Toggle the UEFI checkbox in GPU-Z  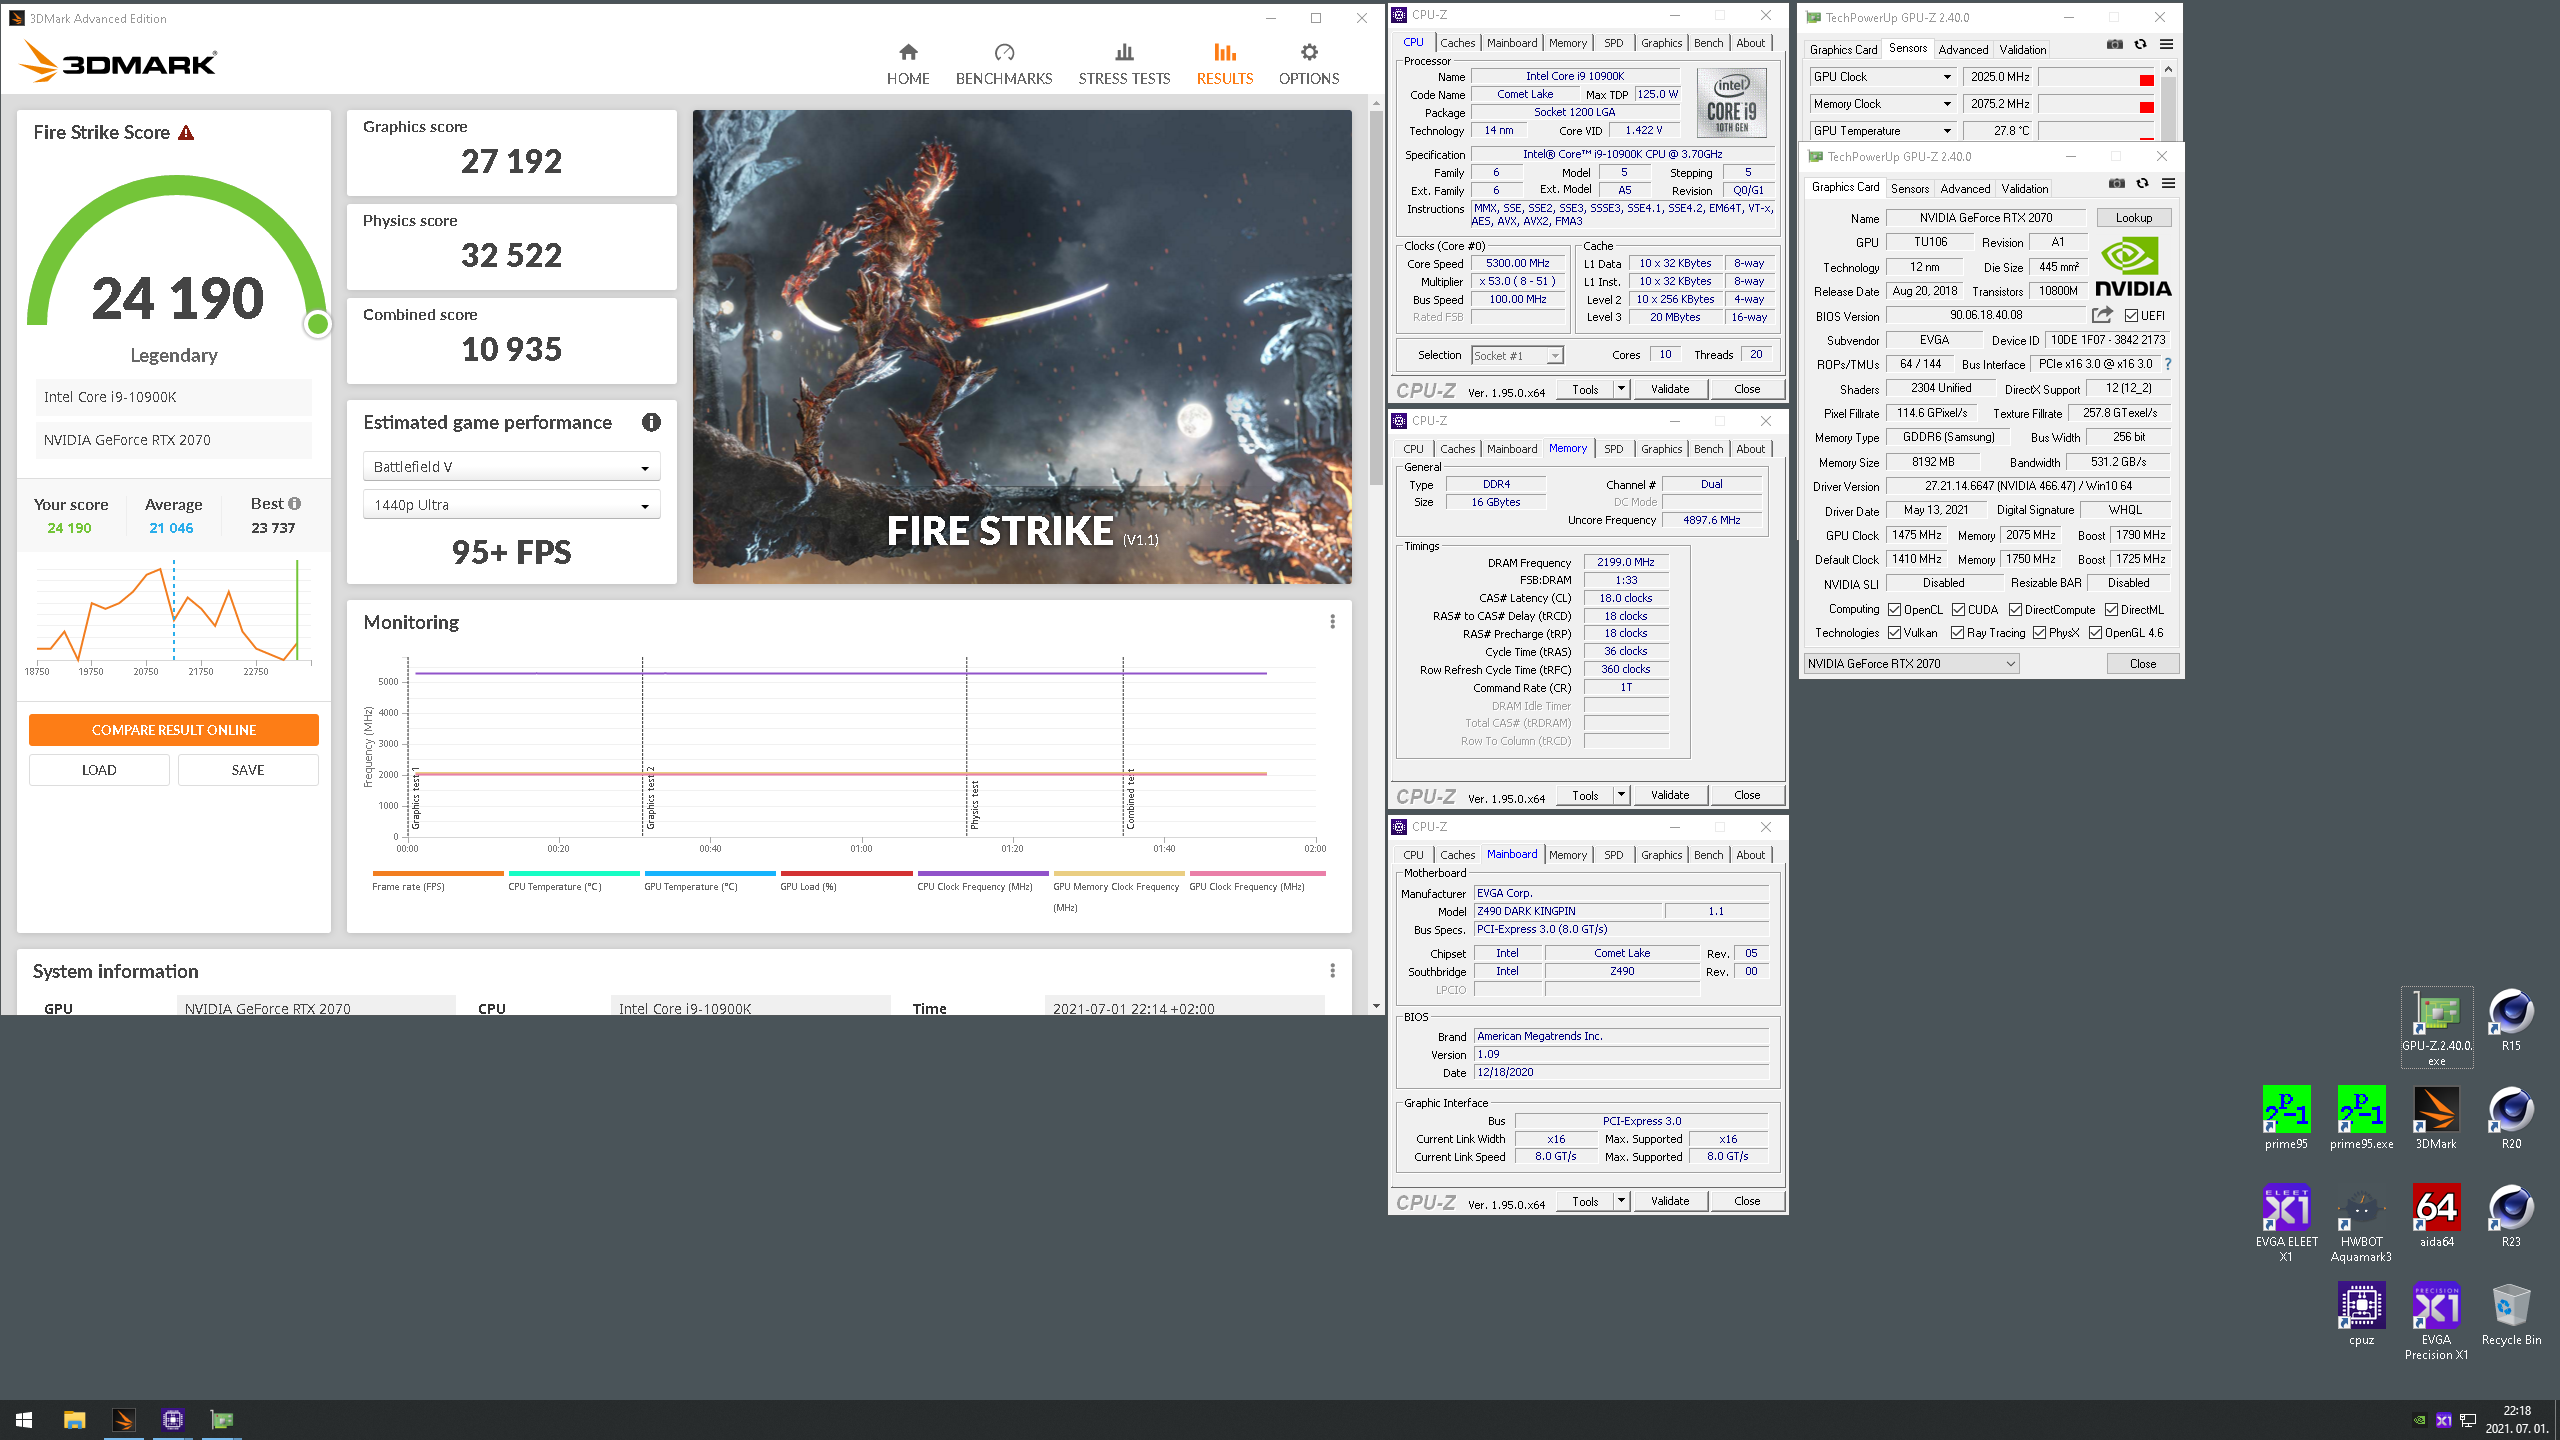2131,316
